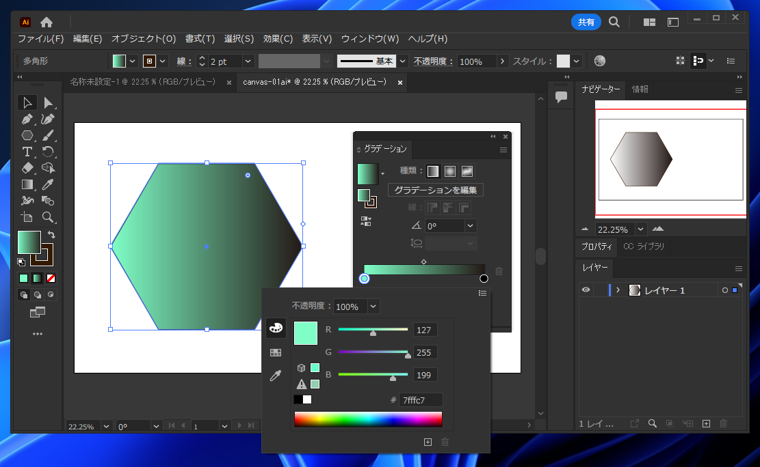760x467 pixels.
Task: Expand the レイヤー 1 layer contents
Action: [618, 290]
